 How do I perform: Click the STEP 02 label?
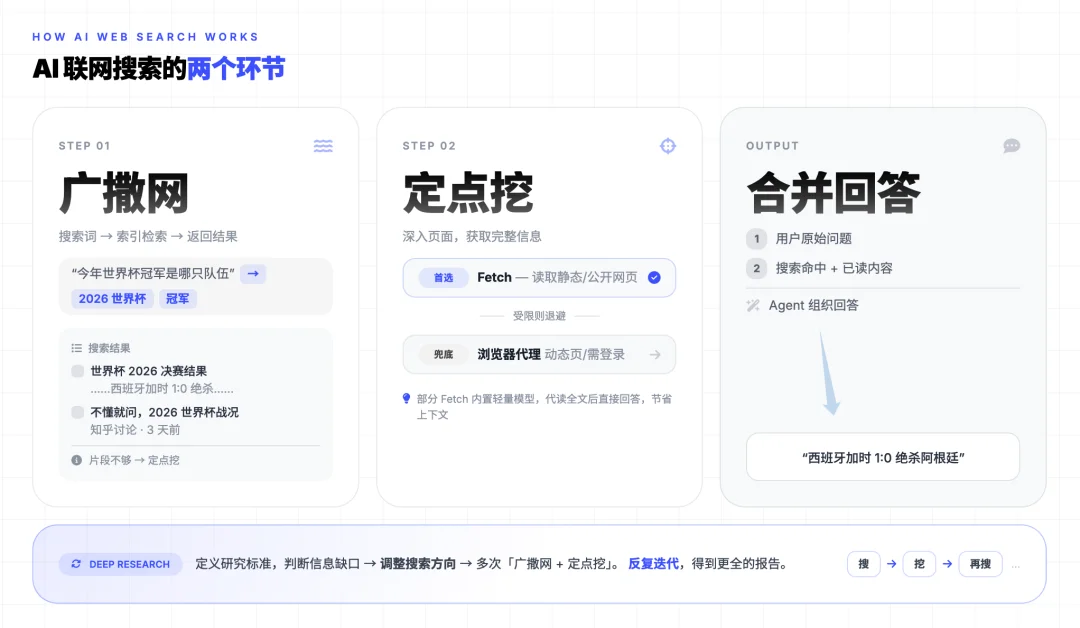point(429,146)
